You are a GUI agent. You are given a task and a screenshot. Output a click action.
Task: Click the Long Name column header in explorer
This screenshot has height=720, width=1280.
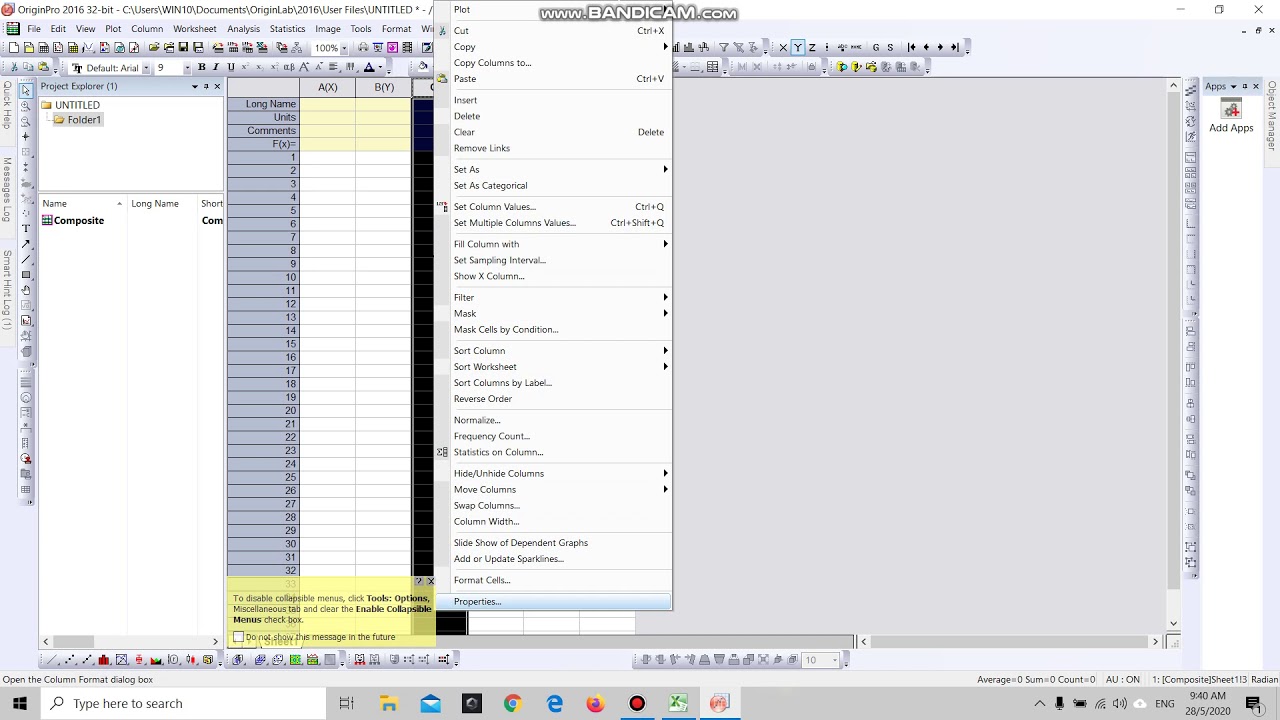[155, 204]
